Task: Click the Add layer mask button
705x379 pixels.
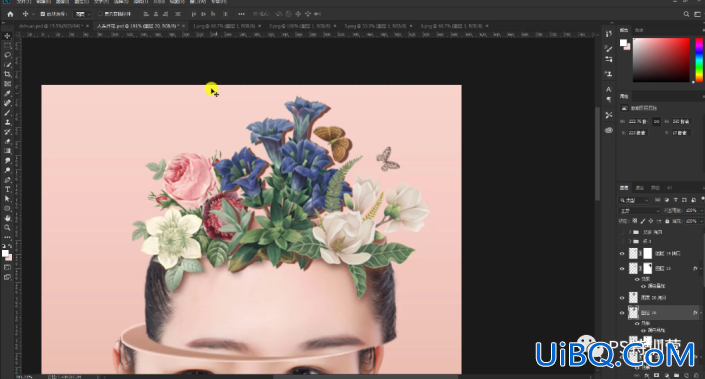Action: click(656, 375)
